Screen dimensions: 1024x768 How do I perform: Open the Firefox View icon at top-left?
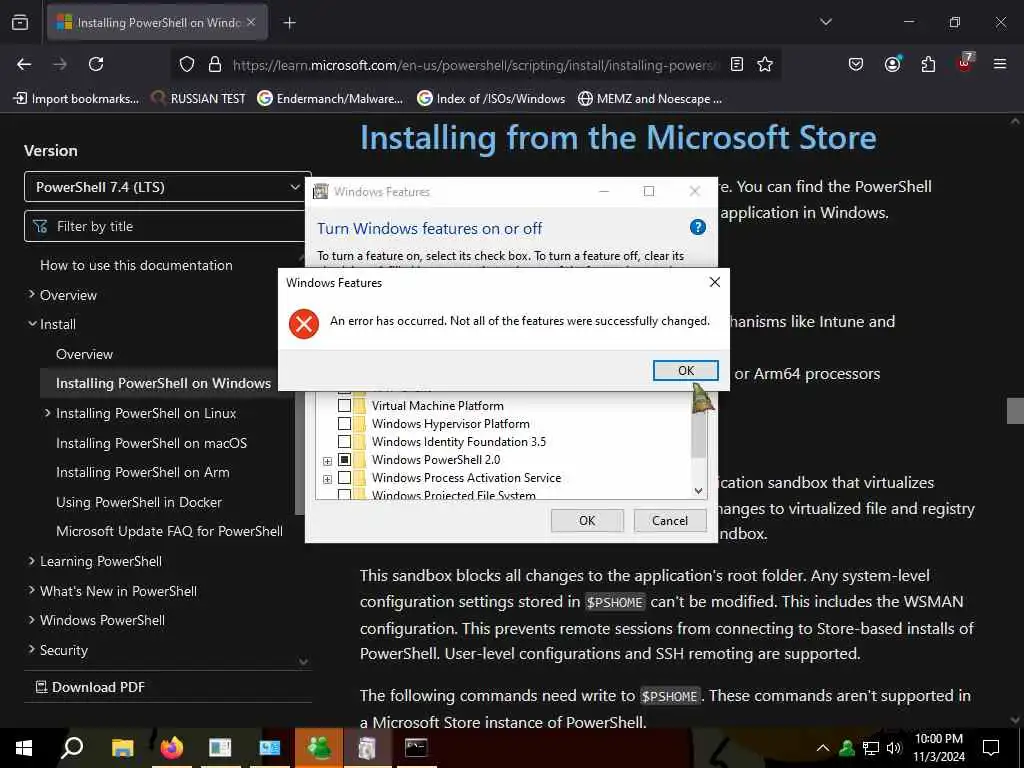point(20,22)
